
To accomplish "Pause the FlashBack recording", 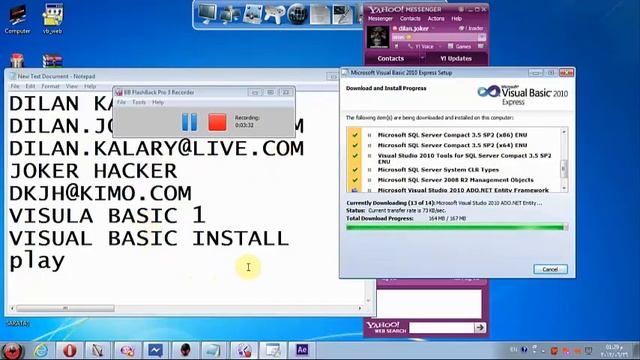I will [x=189, y=122].
